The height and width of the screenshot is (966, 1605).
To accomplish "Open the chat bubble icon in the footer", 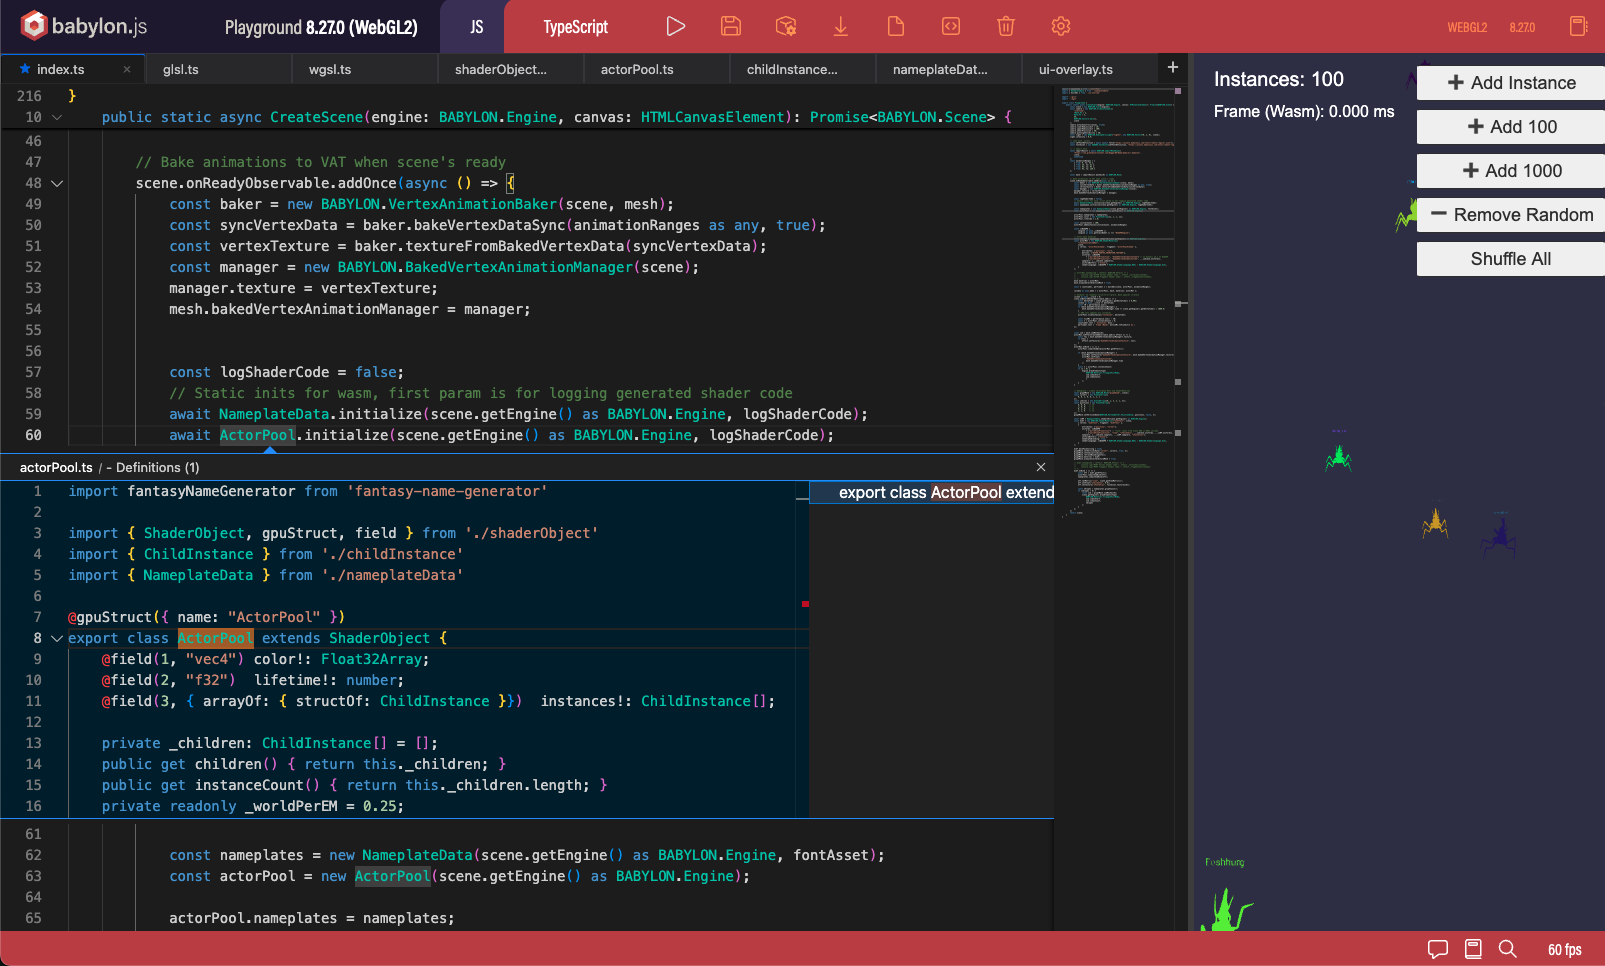I will (x=1438, y=949).
